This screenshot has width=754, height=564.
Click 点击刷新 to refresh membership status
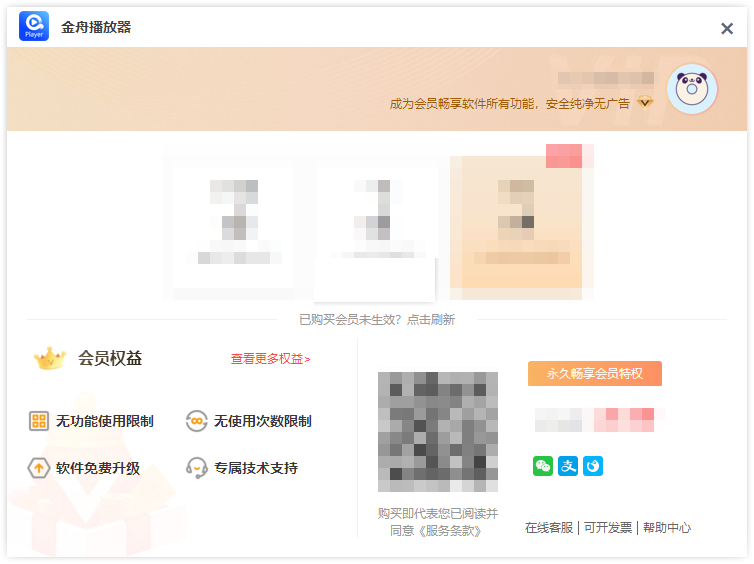[431, 319]
